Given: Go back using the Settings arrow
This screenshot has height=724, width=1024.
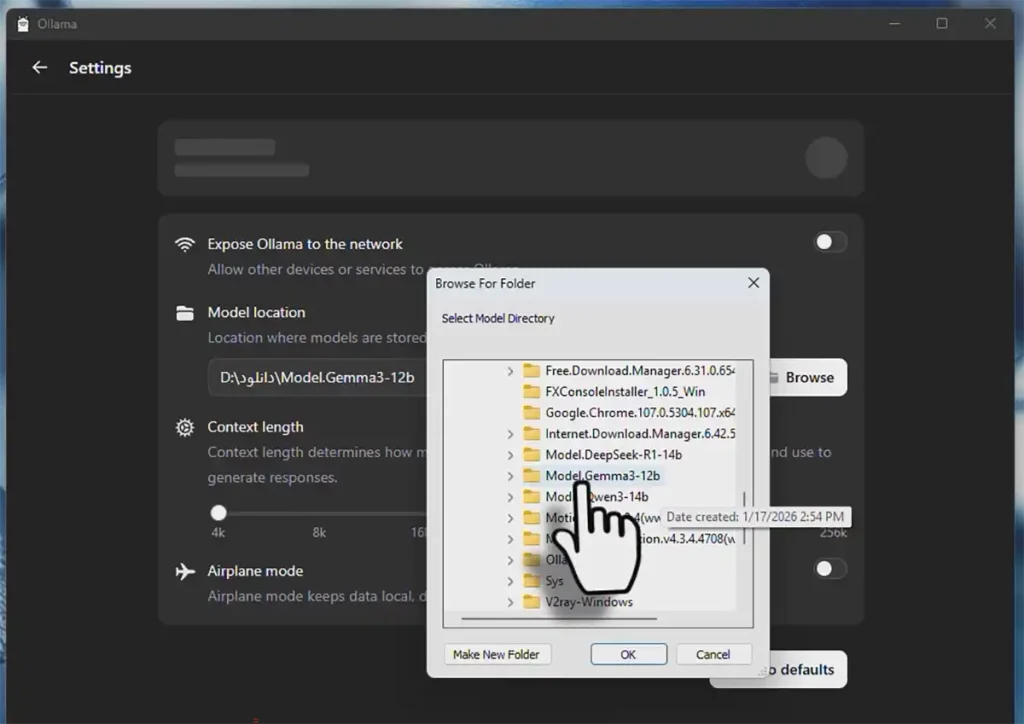Looking at the screenshot, I should [x=40, y=67].
